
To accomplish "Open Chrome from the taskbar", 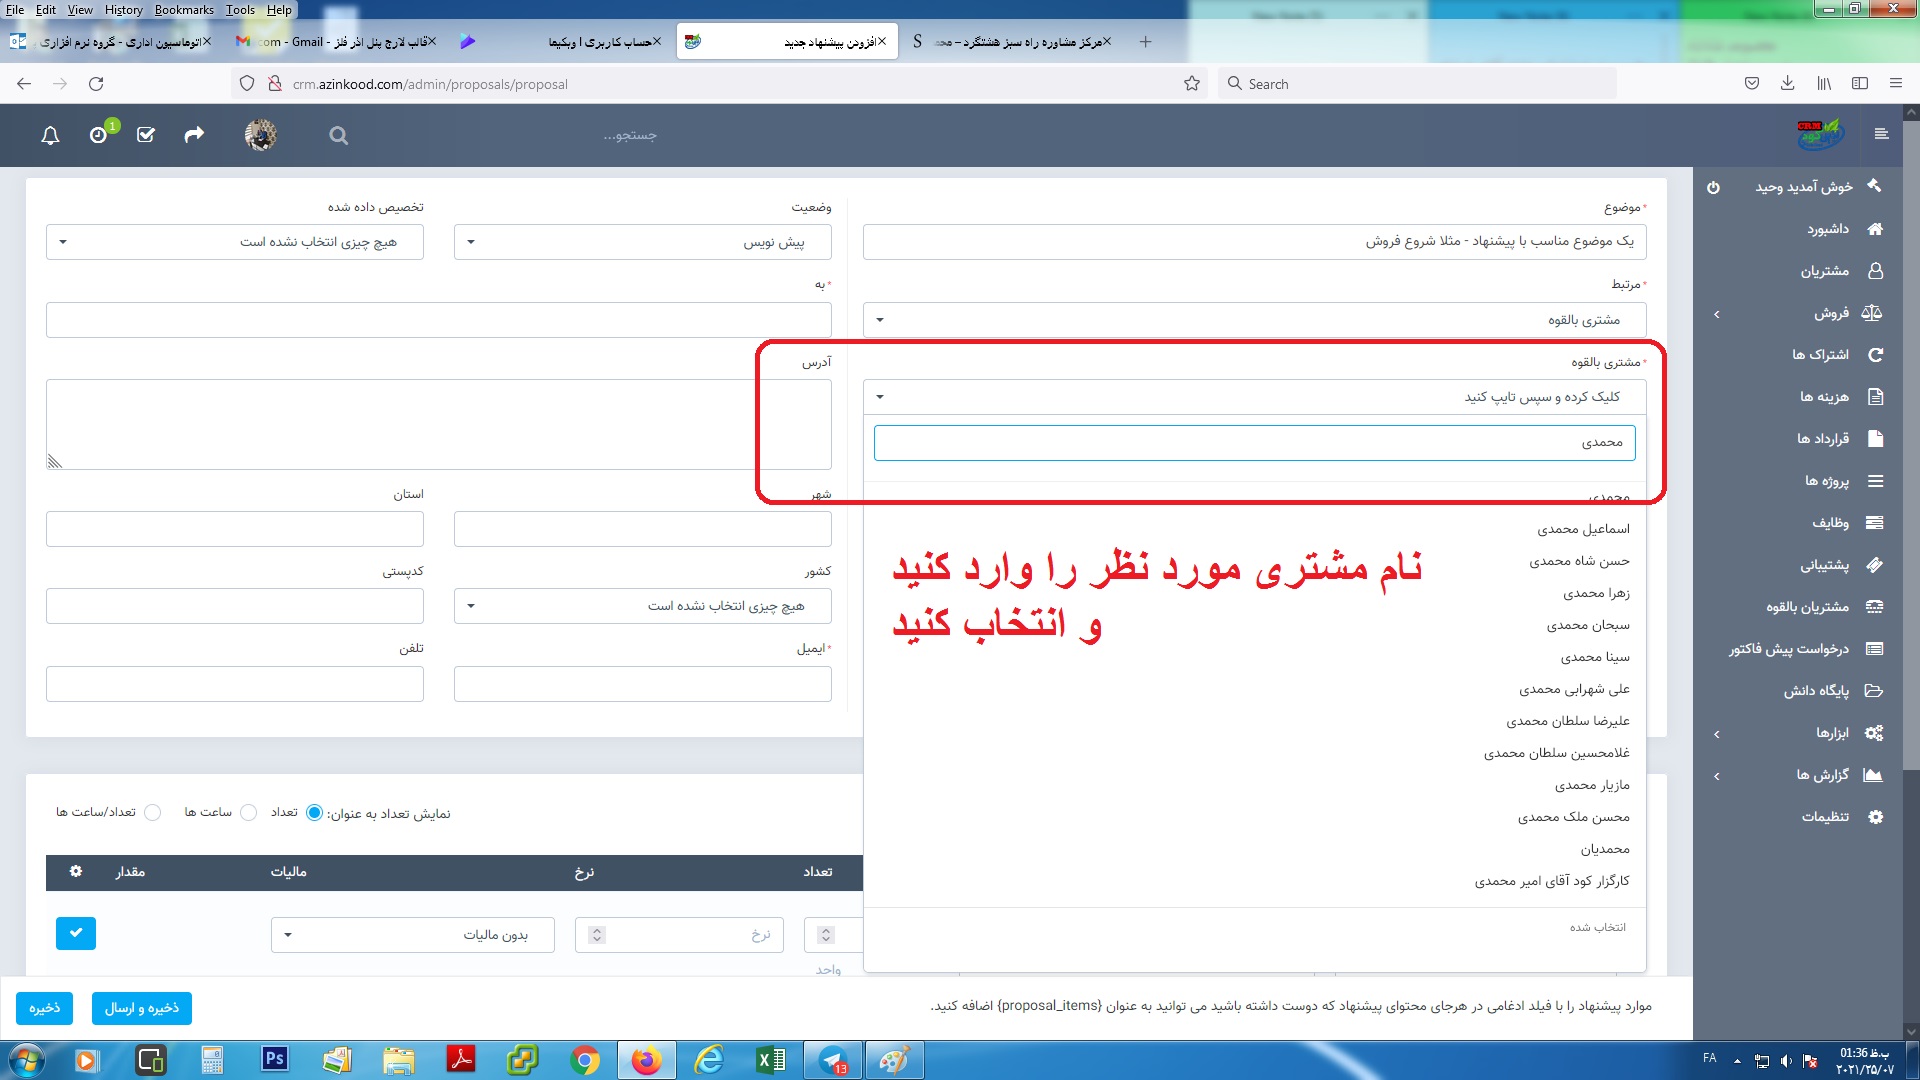I will point(585,1059).
